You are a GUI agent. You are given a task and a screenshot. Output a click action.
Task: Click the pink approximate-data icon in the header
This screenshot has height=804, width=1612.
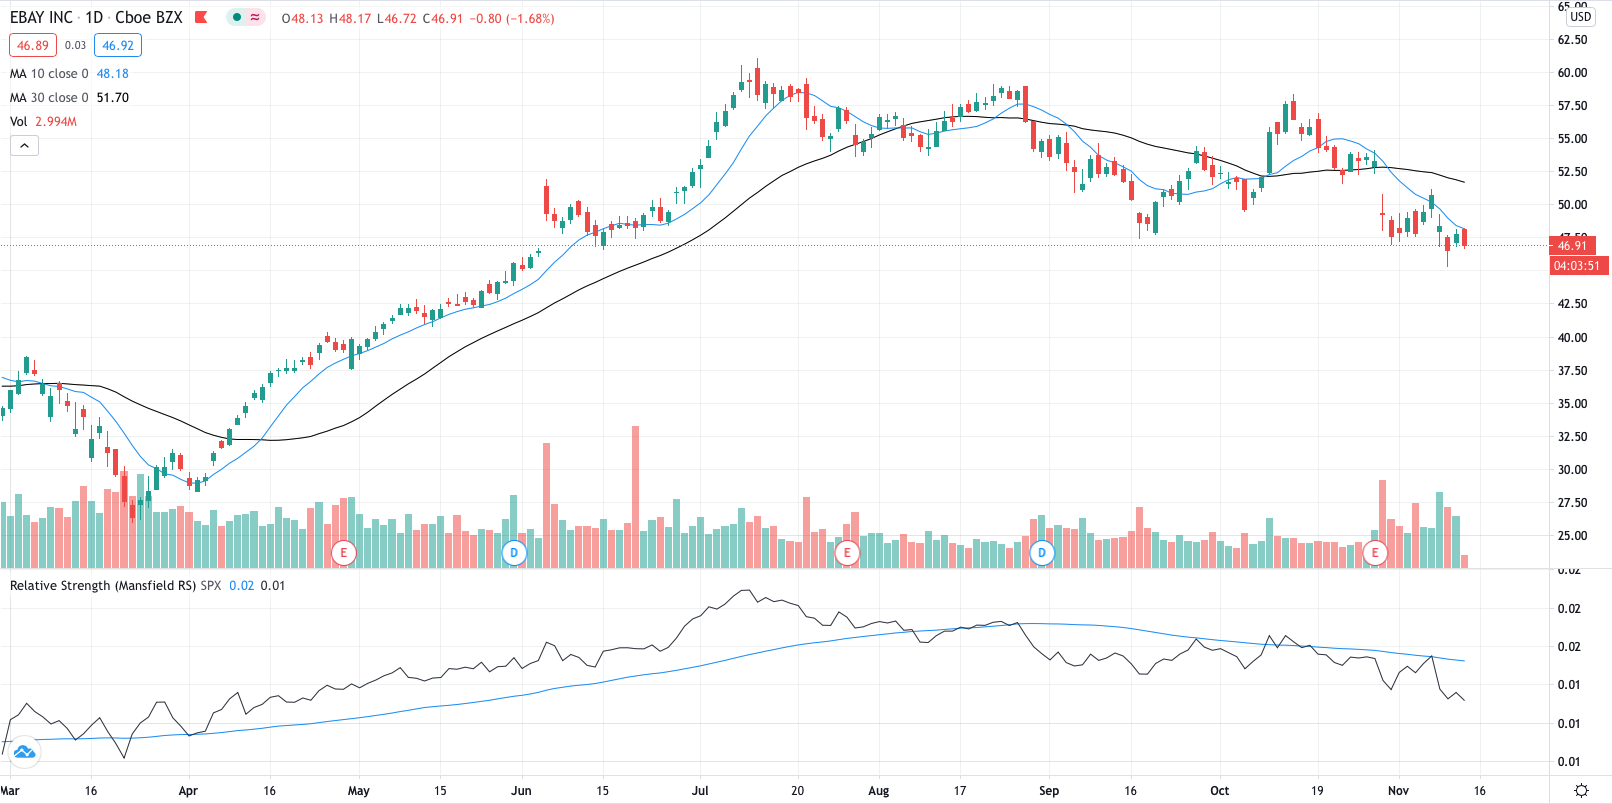[x=255, y=17]
